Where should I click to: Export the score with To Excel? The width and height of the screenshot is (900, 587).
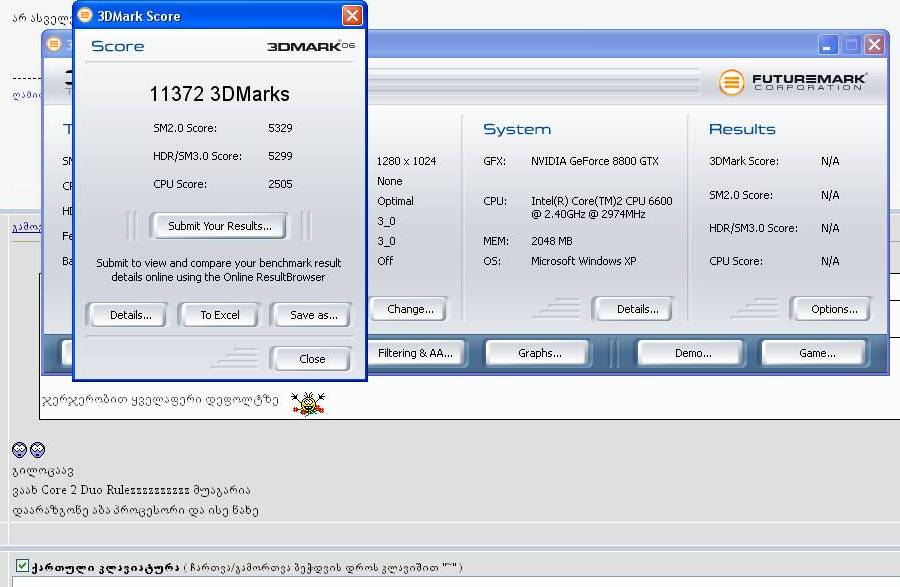(220, 315)
